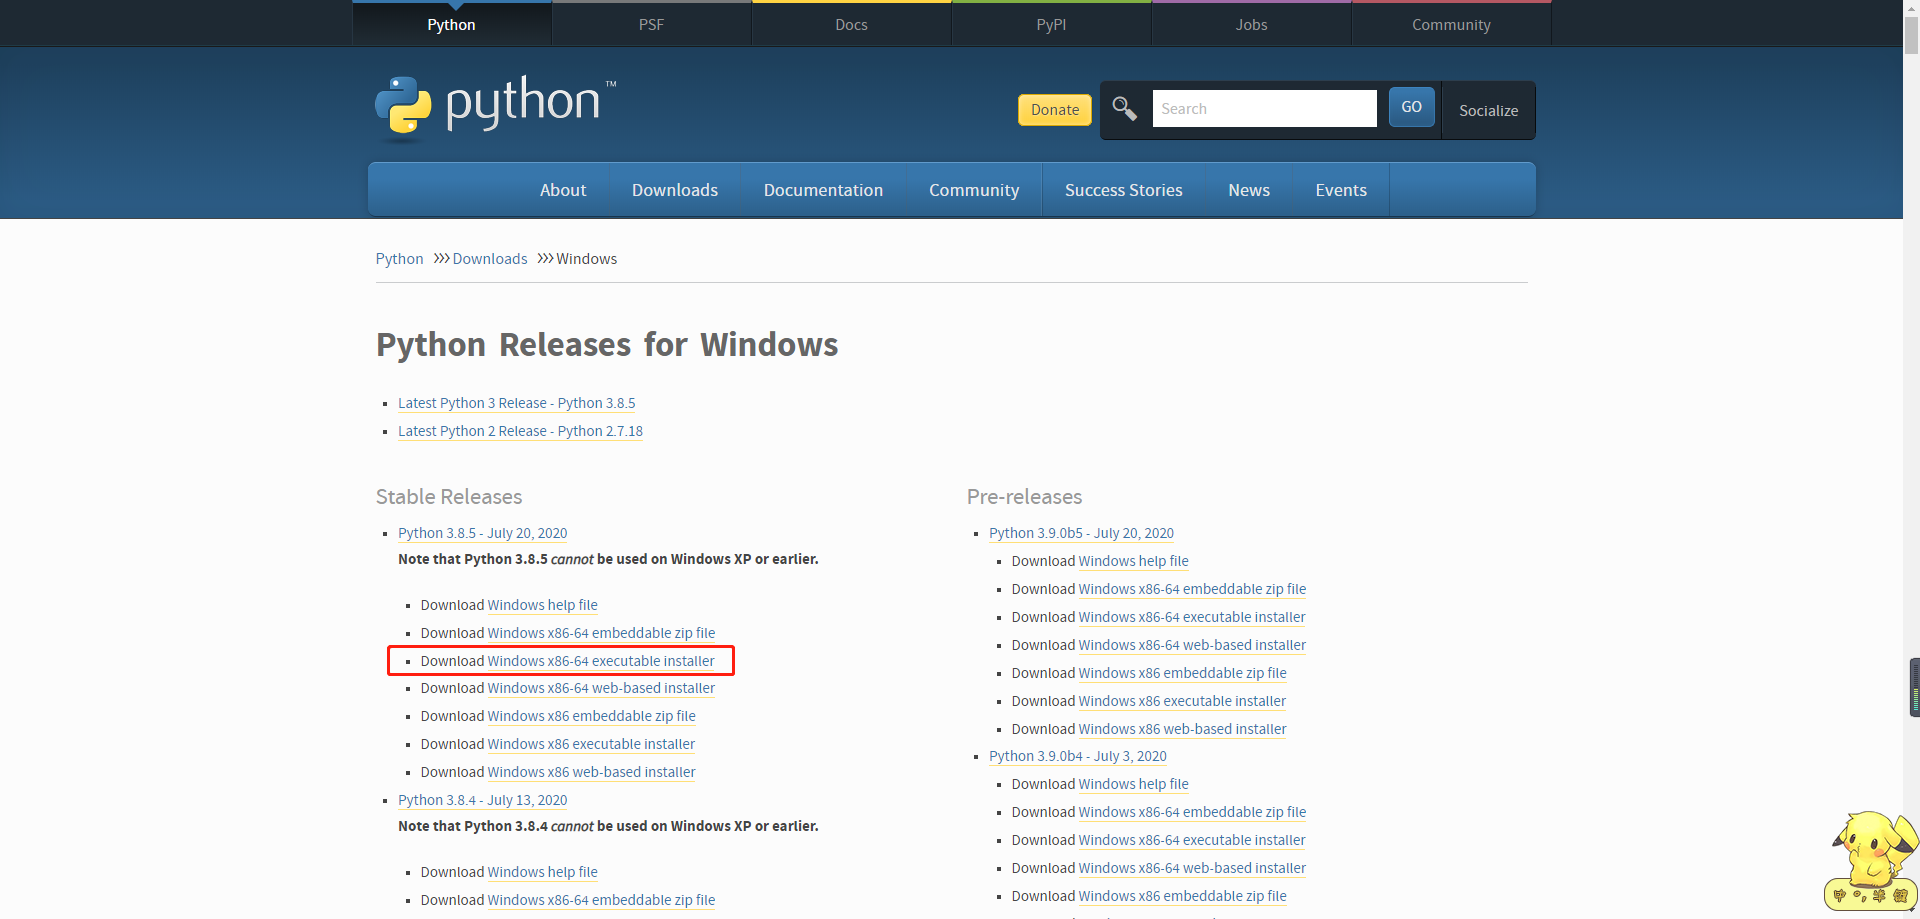Open Latest Python 3 Release - Python 3.8.5
Viewport: 1920px width, 919px height.
pyautogui.click(x=516, y=403)
